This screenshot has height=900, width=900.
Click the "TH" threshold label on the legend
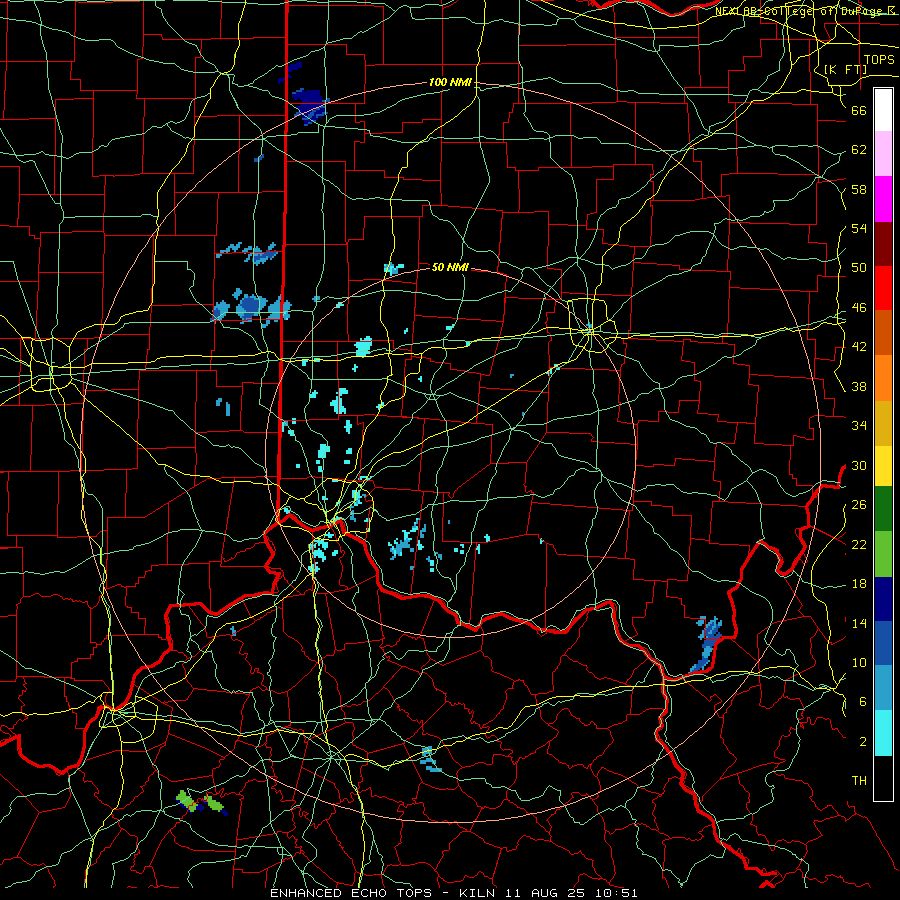coord(859,781)
